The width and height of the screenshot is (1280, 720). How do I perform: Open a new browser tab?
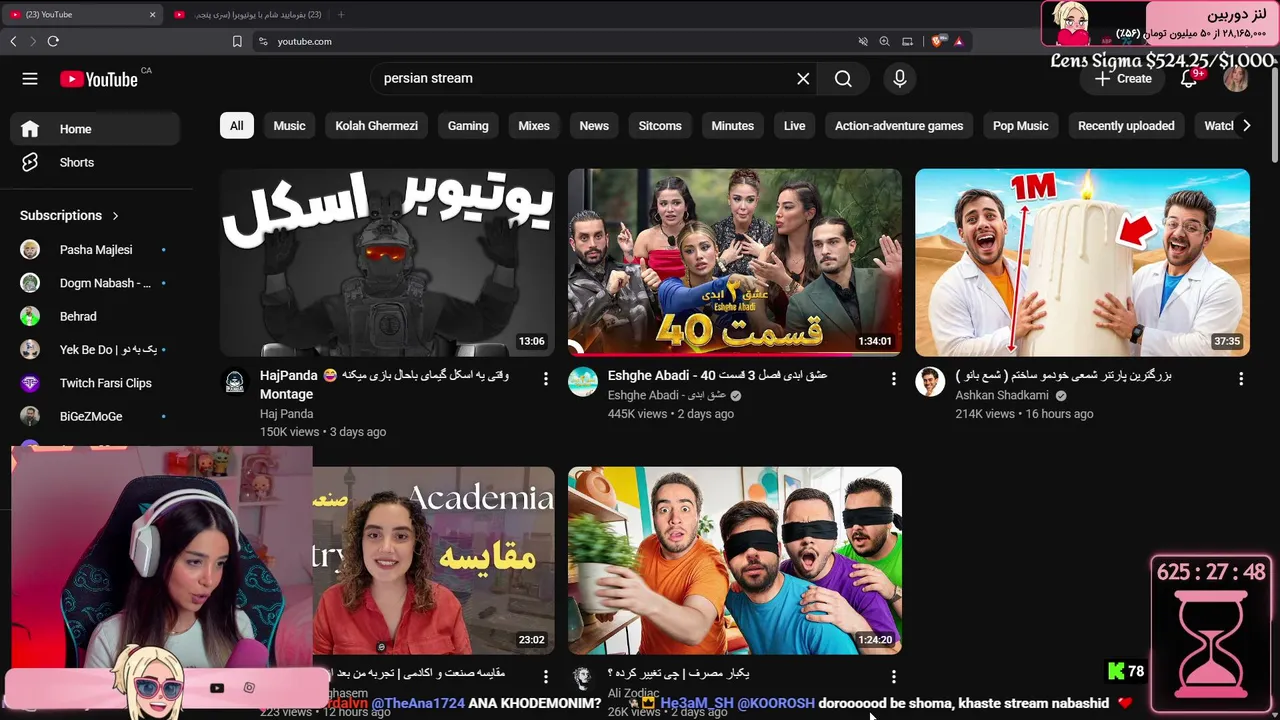(x=341, y=14)
